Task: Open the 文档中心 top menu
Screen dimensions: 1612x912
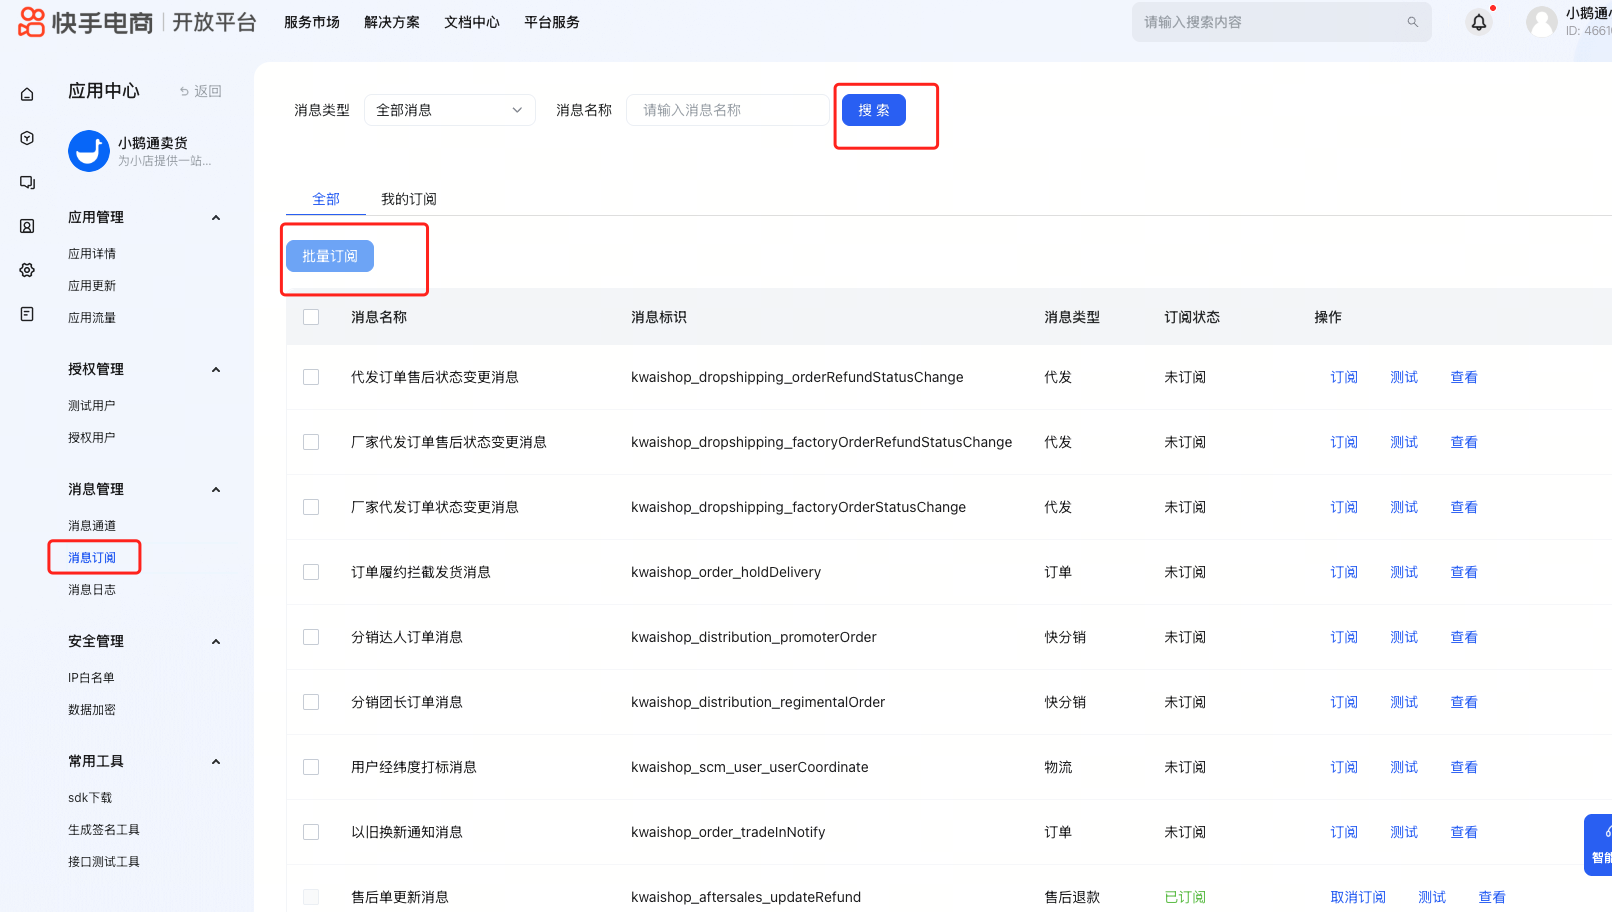Action: pos(472,22)
